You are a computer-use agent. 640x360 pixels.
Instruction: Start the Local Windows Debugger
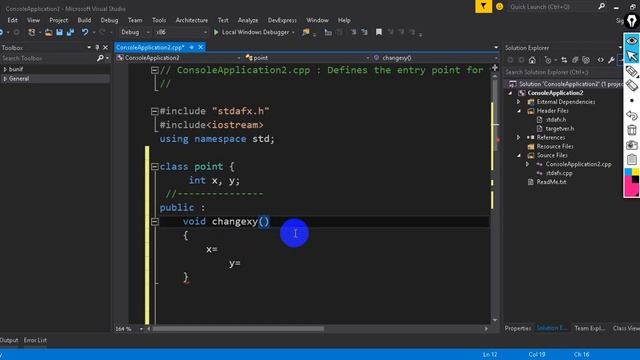pos(254,32)
